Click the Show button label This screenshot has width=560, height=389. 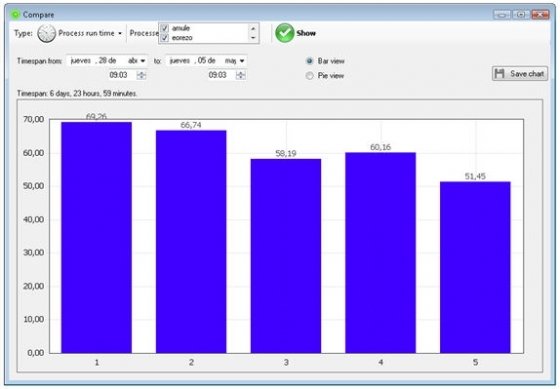306,33
